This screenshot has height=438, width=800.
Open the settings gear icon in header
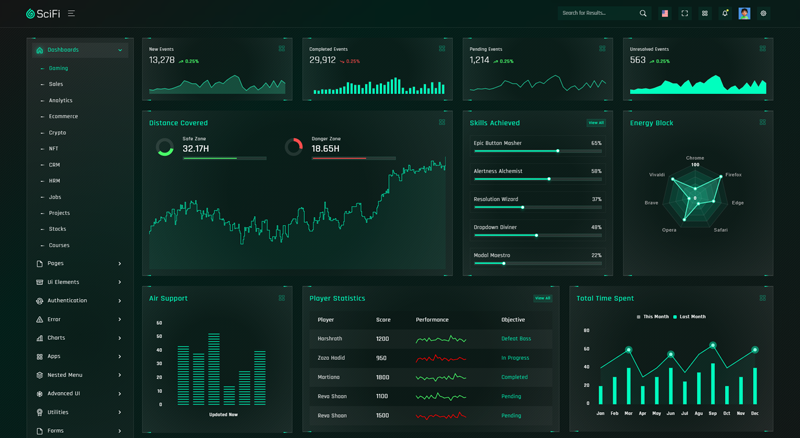(763, 13)
